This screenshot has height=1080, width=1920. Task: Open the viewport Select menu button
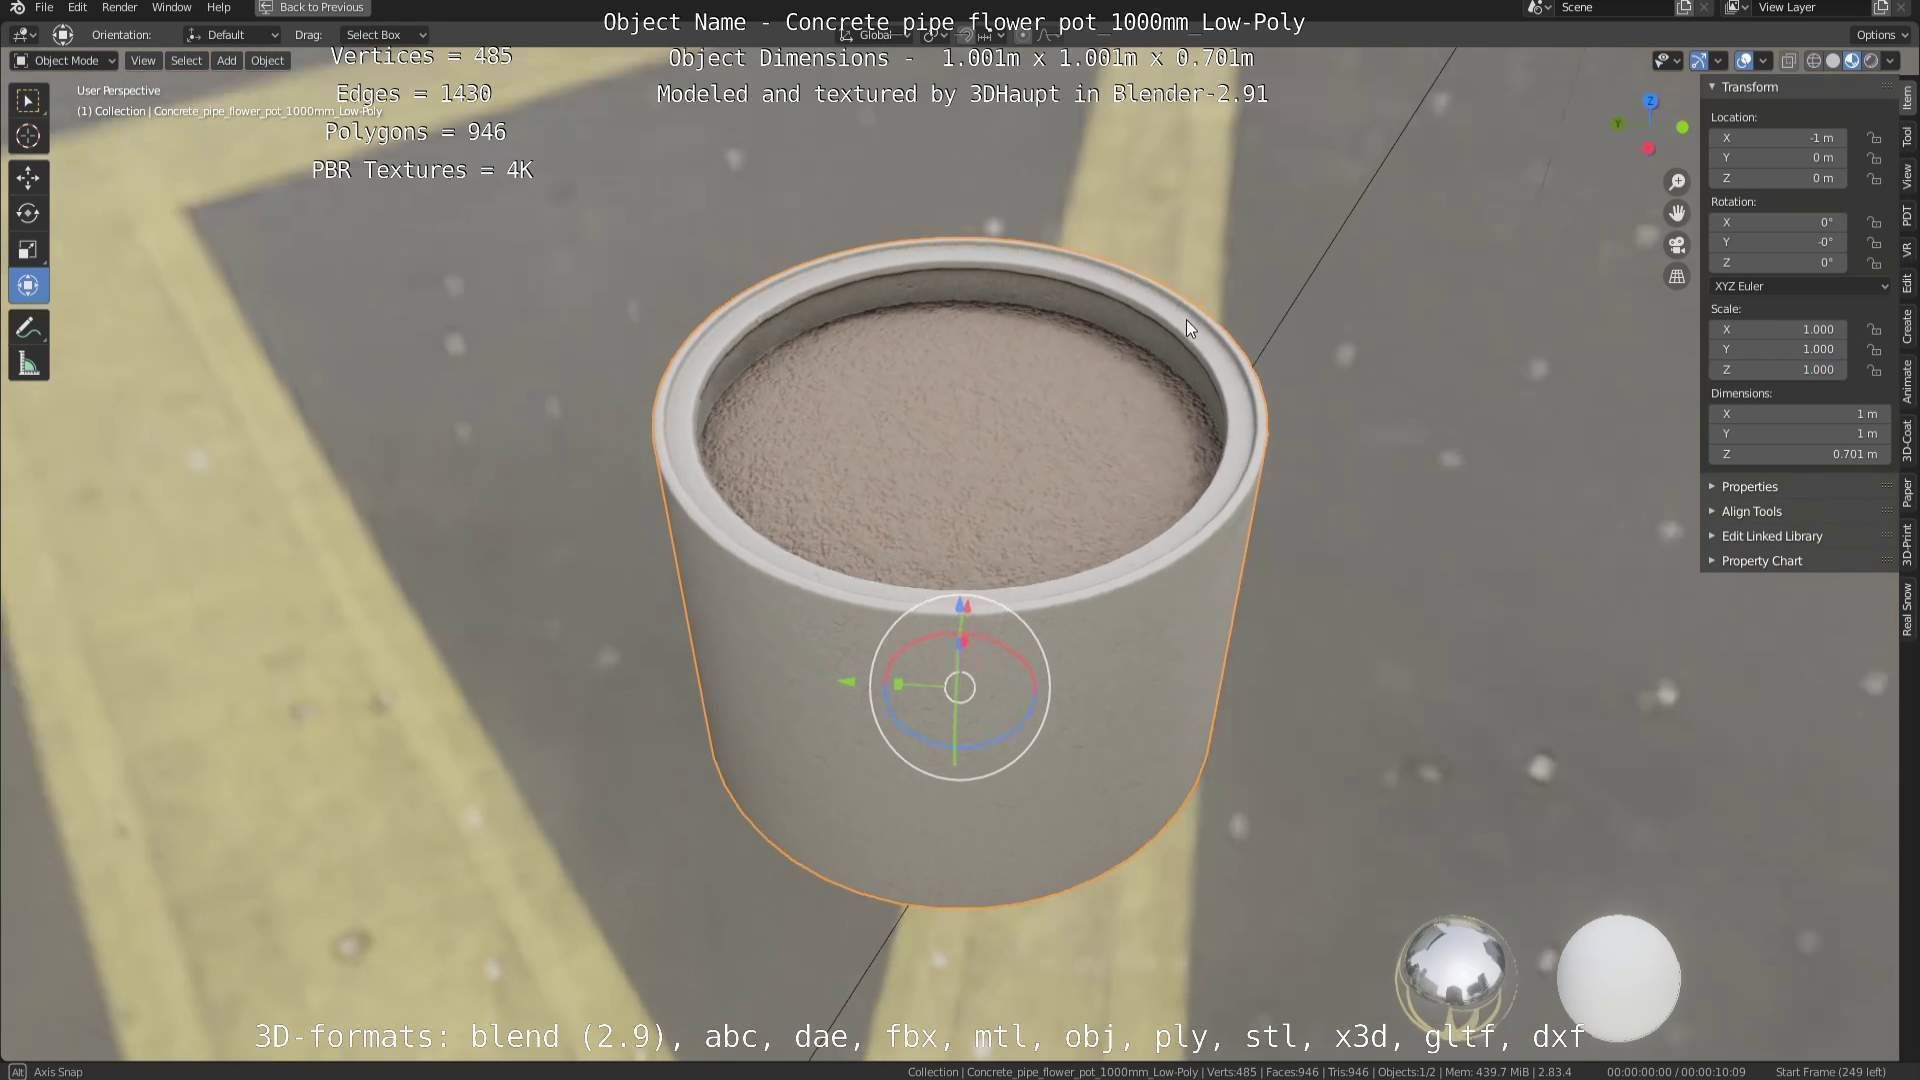(x=186, y=61)
